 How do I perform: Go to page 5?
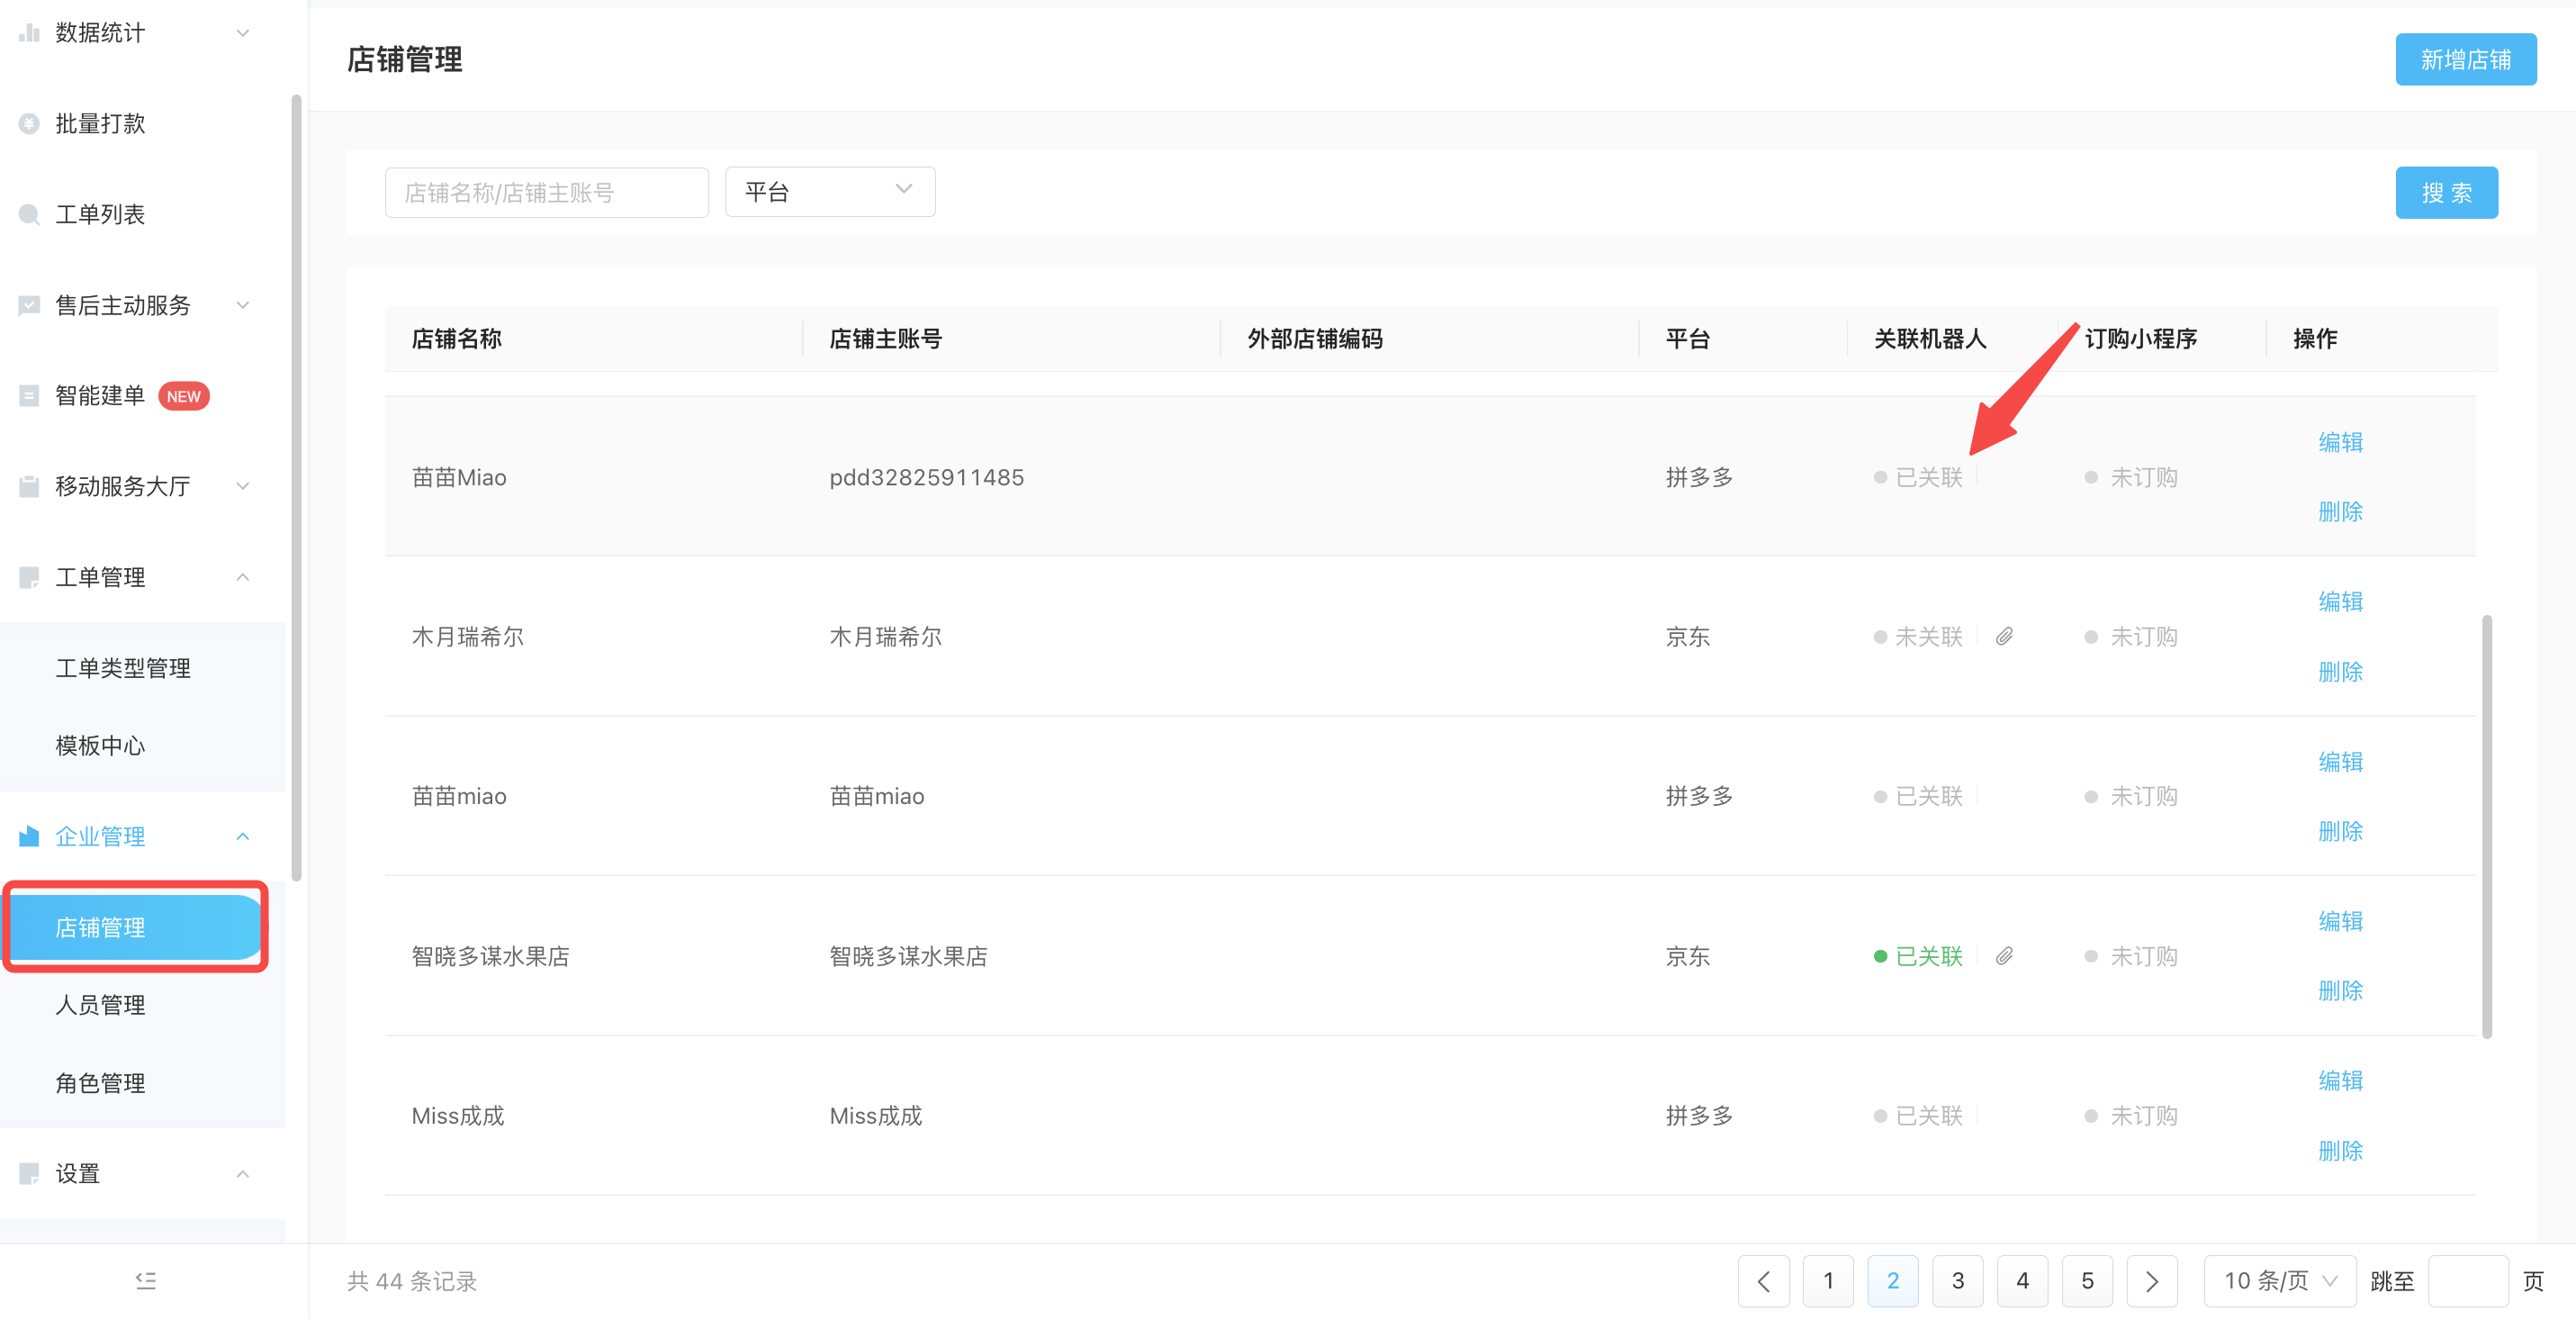2087,1281
